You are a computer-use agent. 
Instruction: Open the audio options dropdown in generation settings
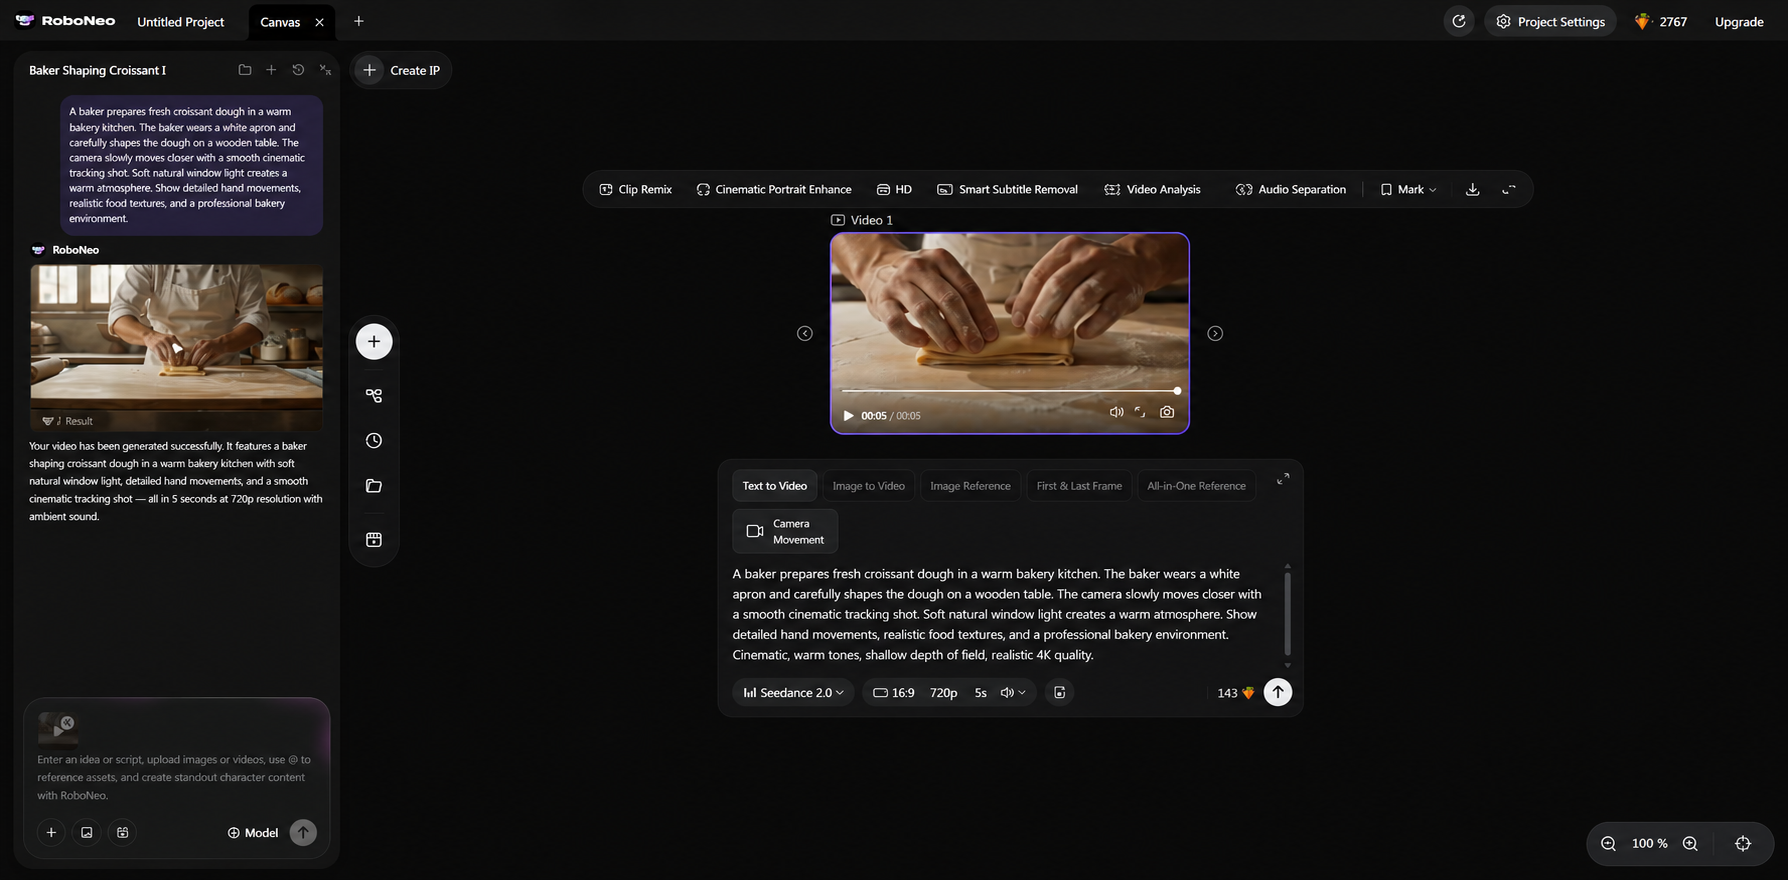pos(1013,692)
